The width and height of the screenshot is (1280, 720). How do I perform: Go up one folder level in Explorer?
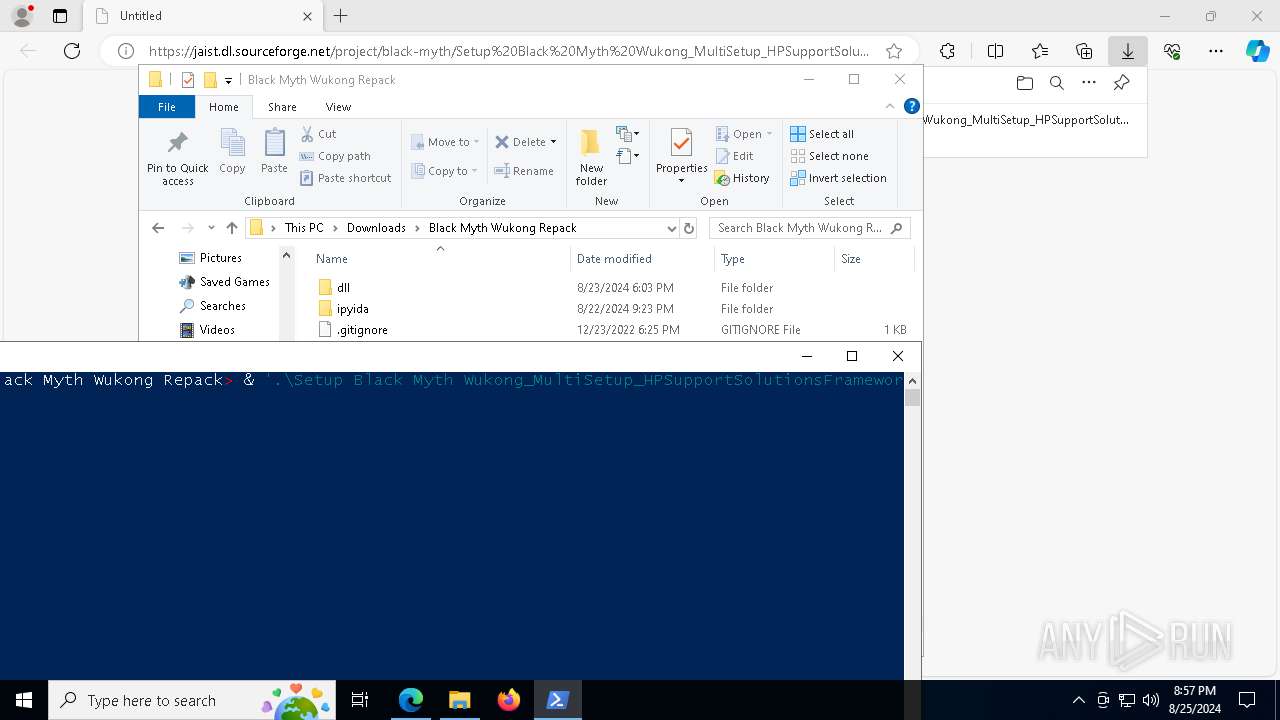click(x=232, y=228)
